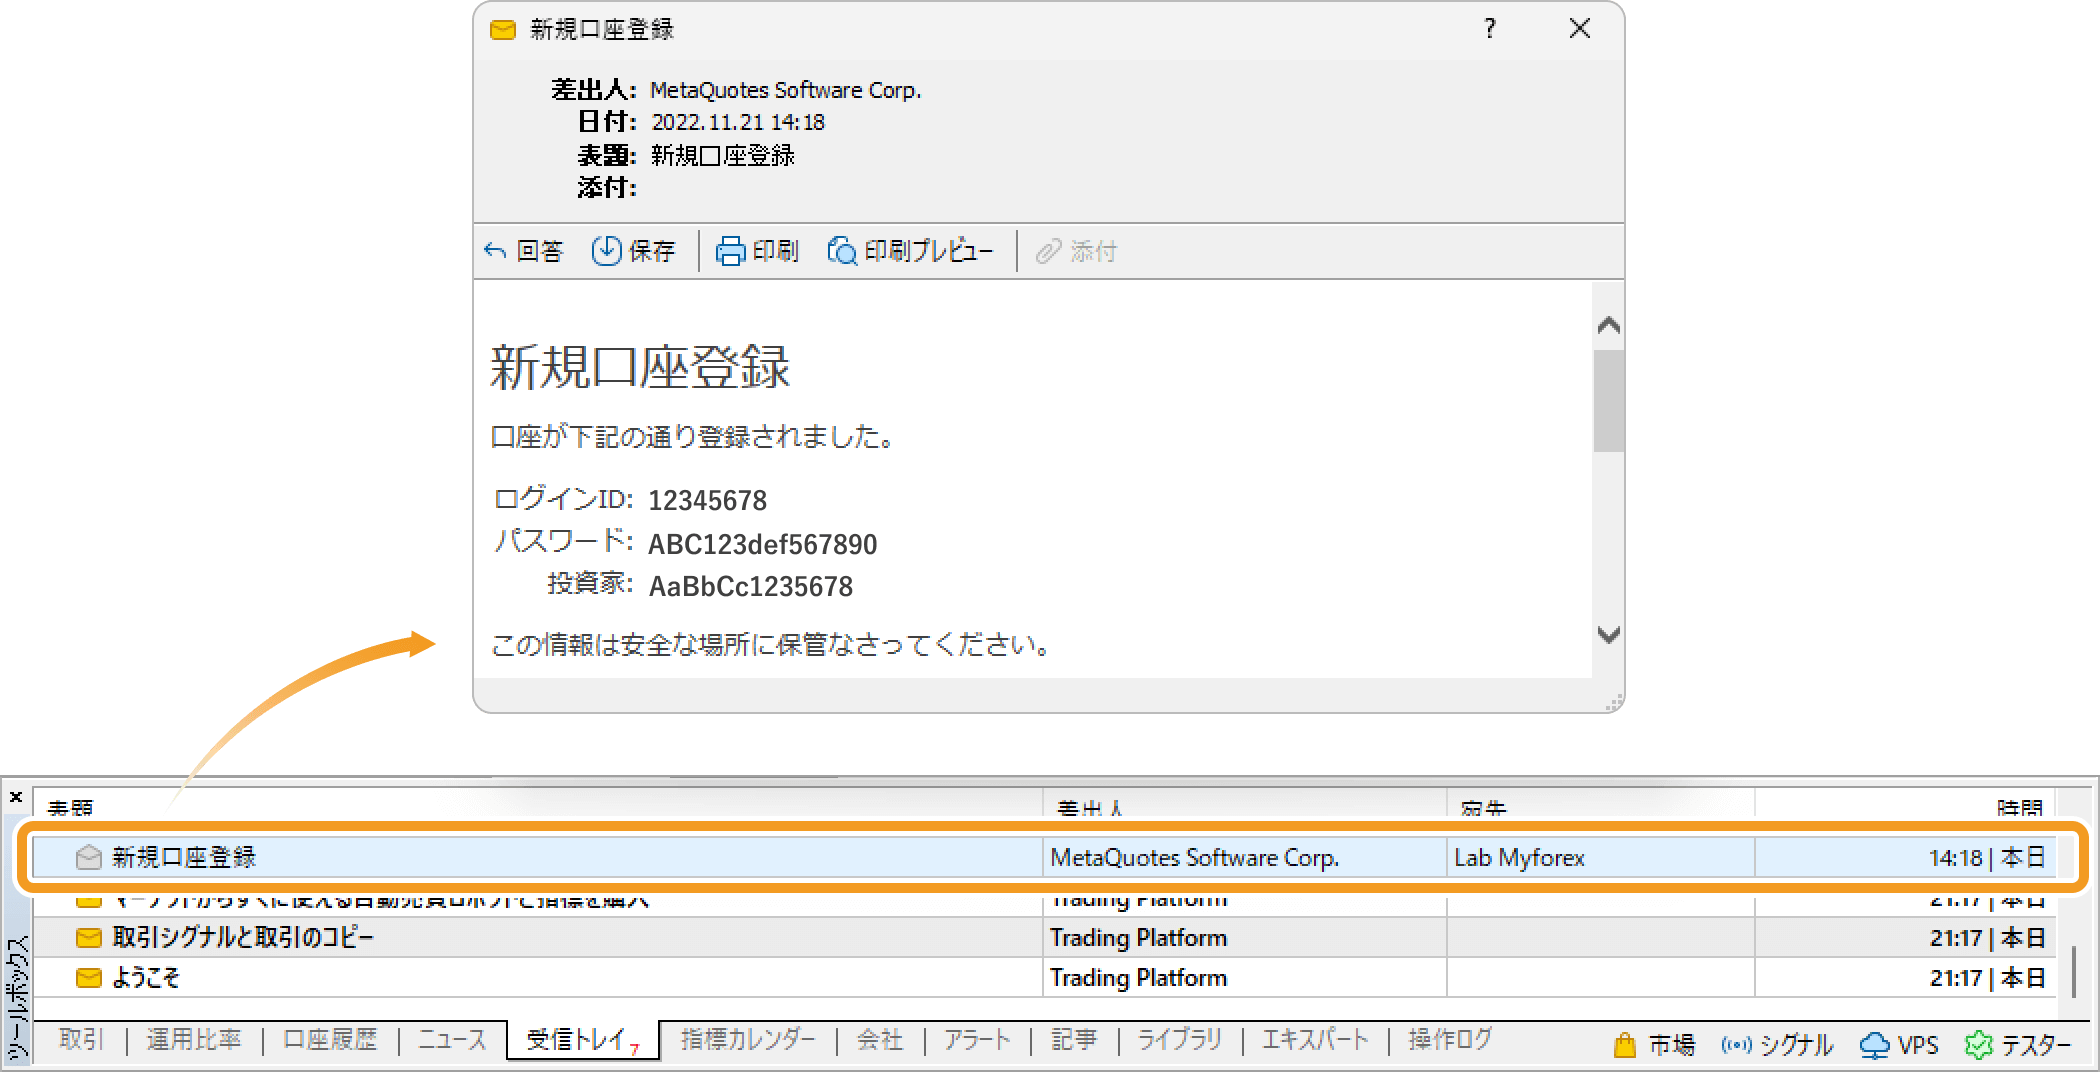This screenshot has width=2100, height=1072.
Task: Open Print Preview (印刷プレビュー) icon
Action: 842,251
